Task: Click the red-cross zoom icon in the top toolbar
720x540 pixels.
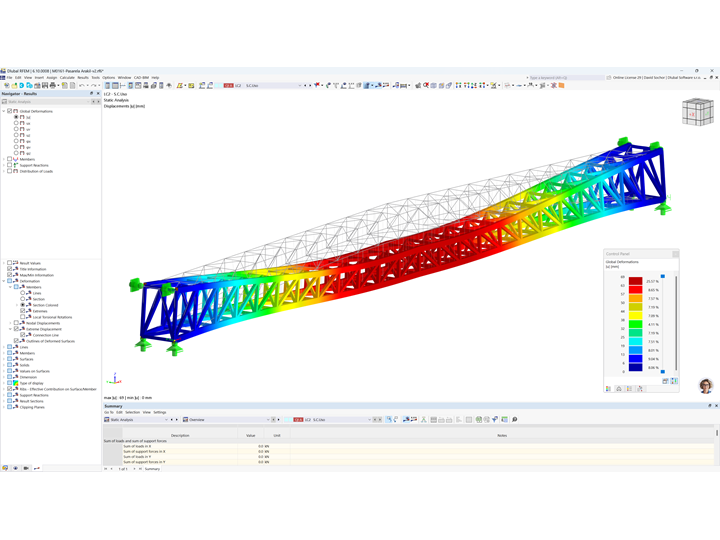Action: (x=426, y=85)
